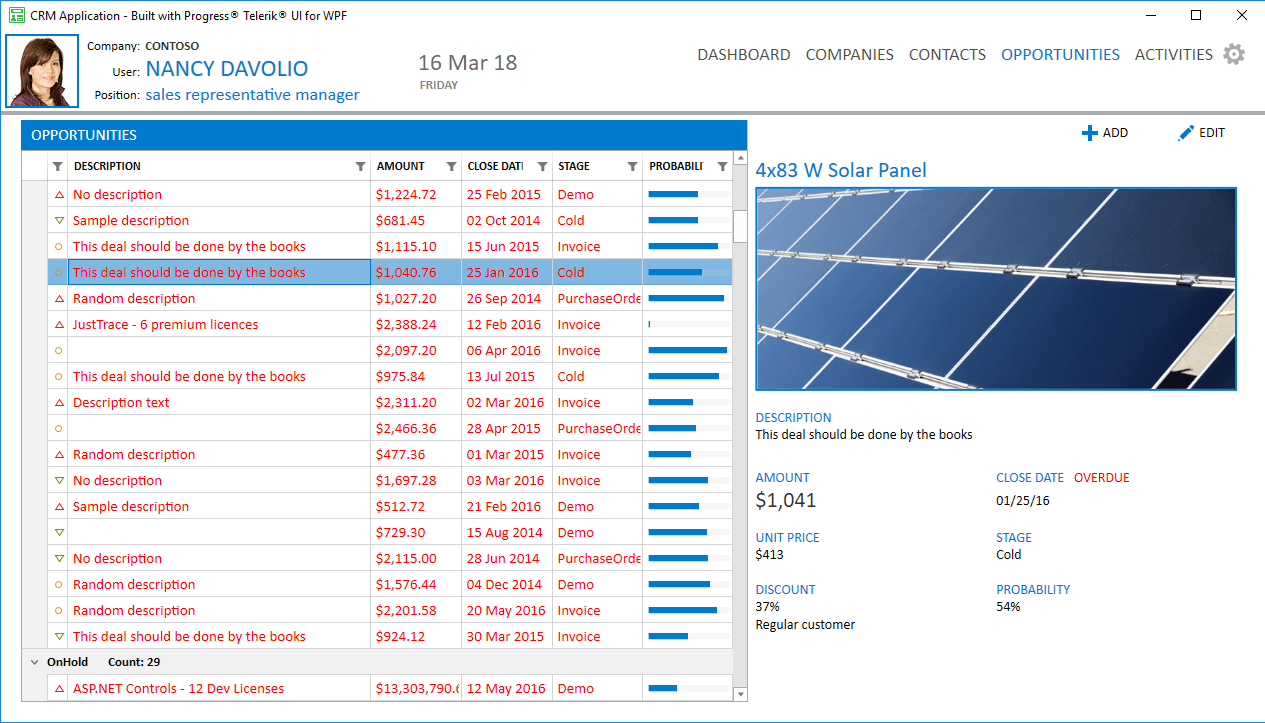Collapse the OnHold group row
This screenshot has height=723, width=1265.
[35, 662]
